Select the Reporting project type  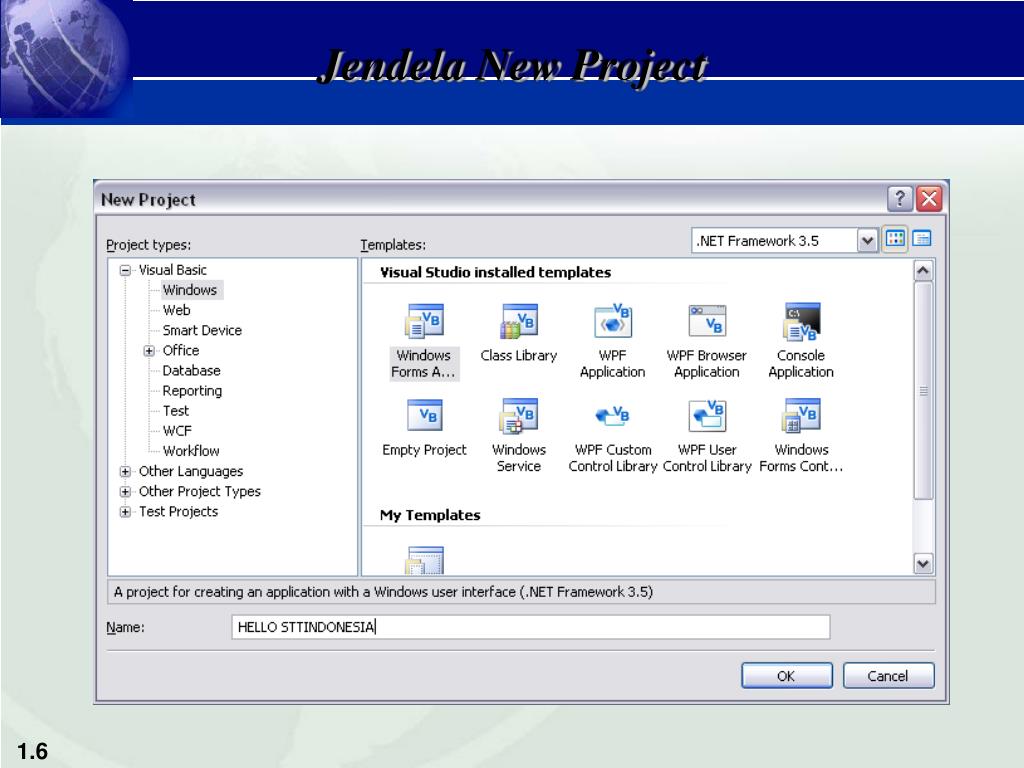tap(192, 391)
